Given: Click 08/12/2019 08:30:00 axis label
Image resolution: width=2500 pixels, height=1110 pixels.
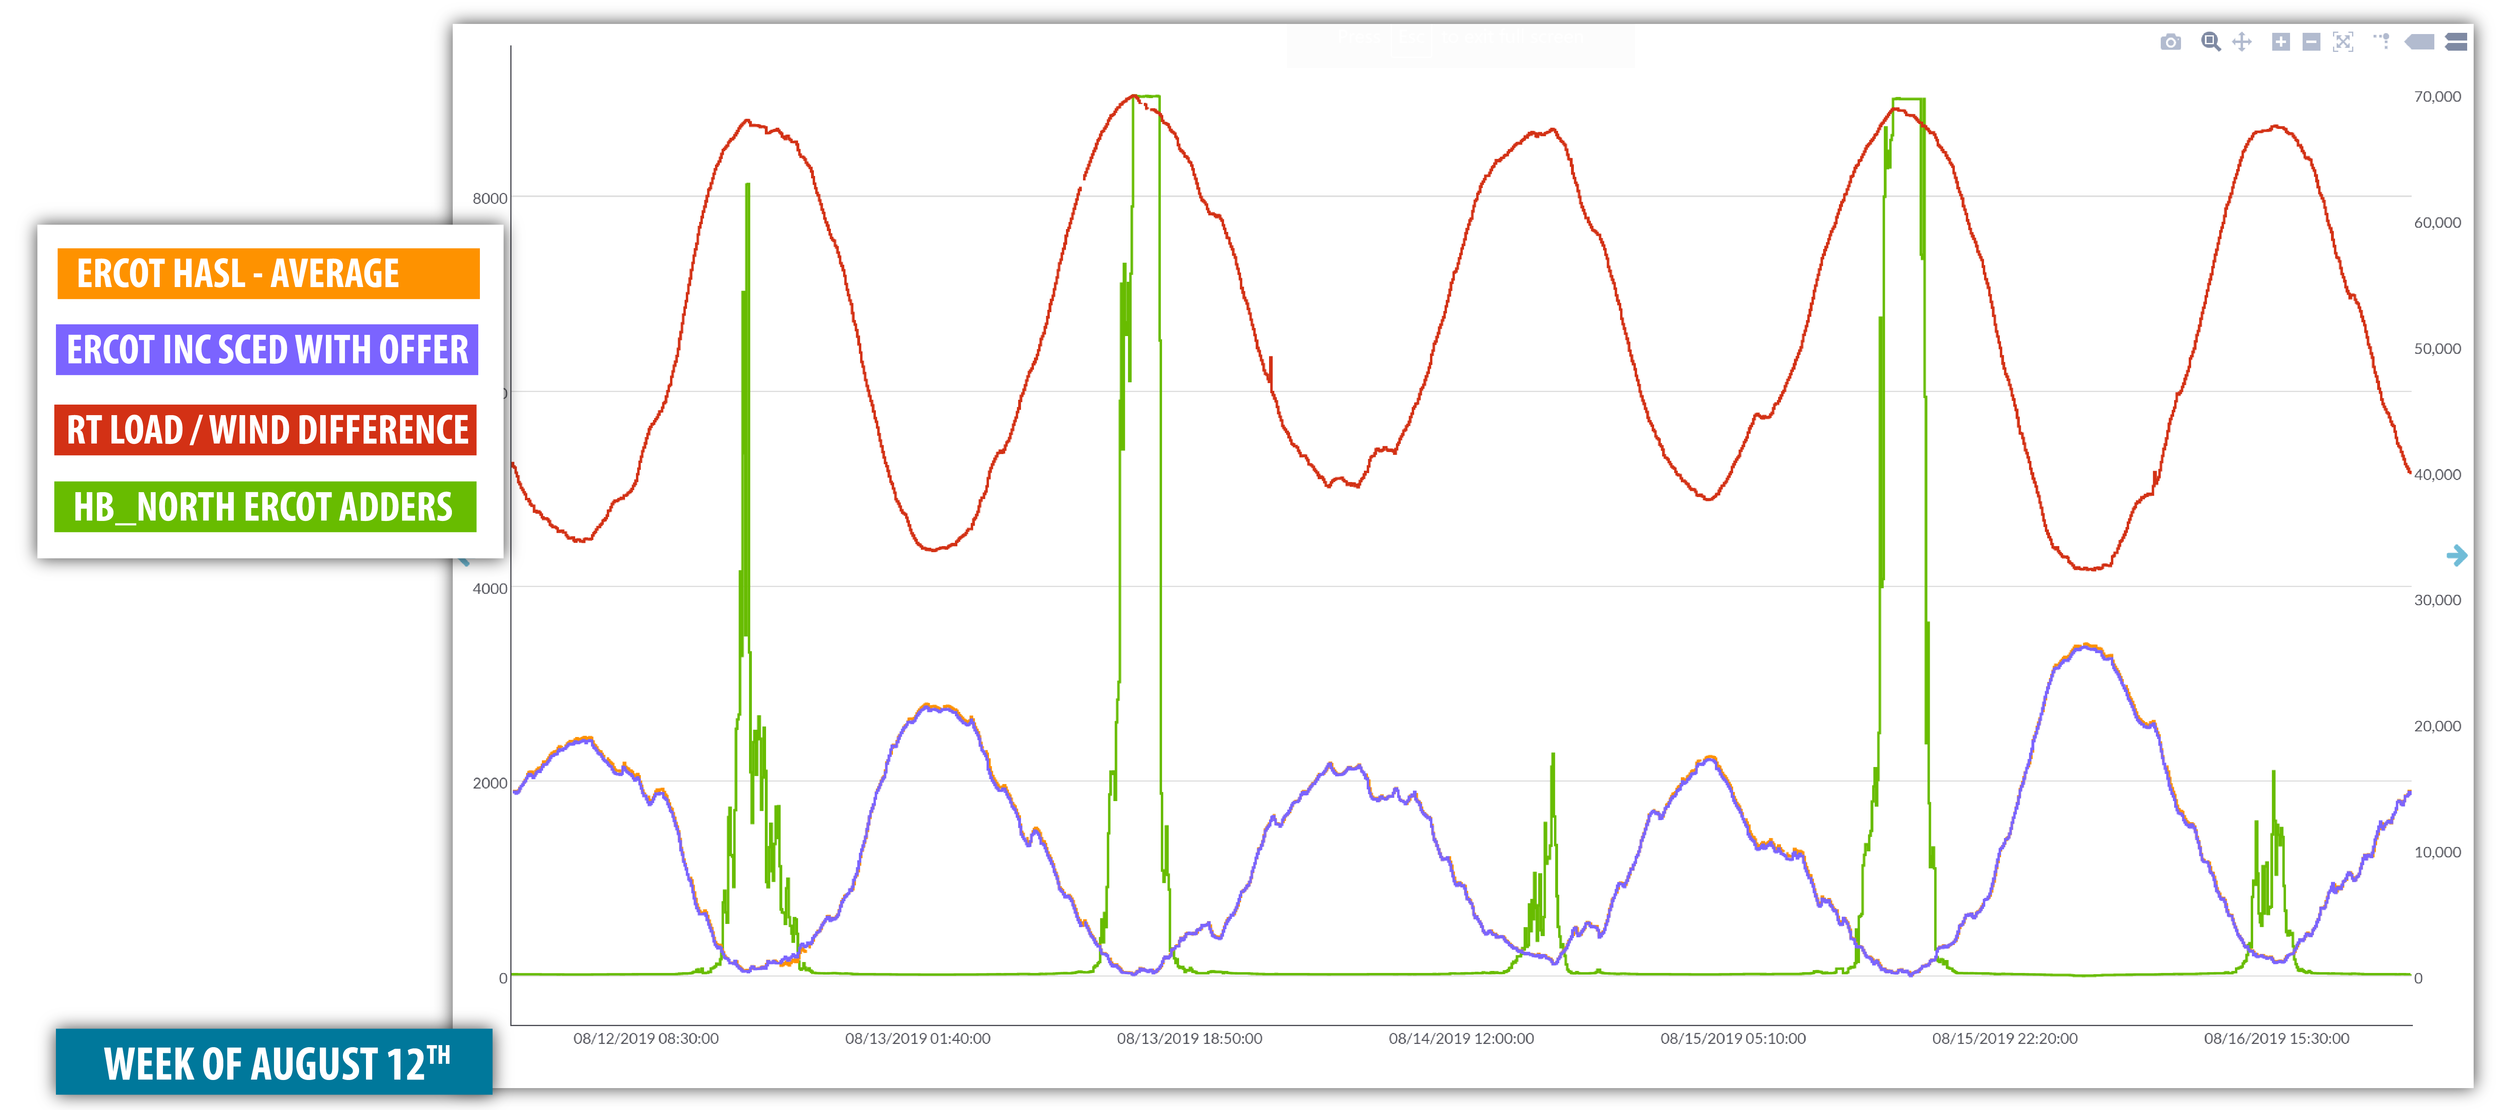Looking at the screenshot, I should coord(646,1039).
